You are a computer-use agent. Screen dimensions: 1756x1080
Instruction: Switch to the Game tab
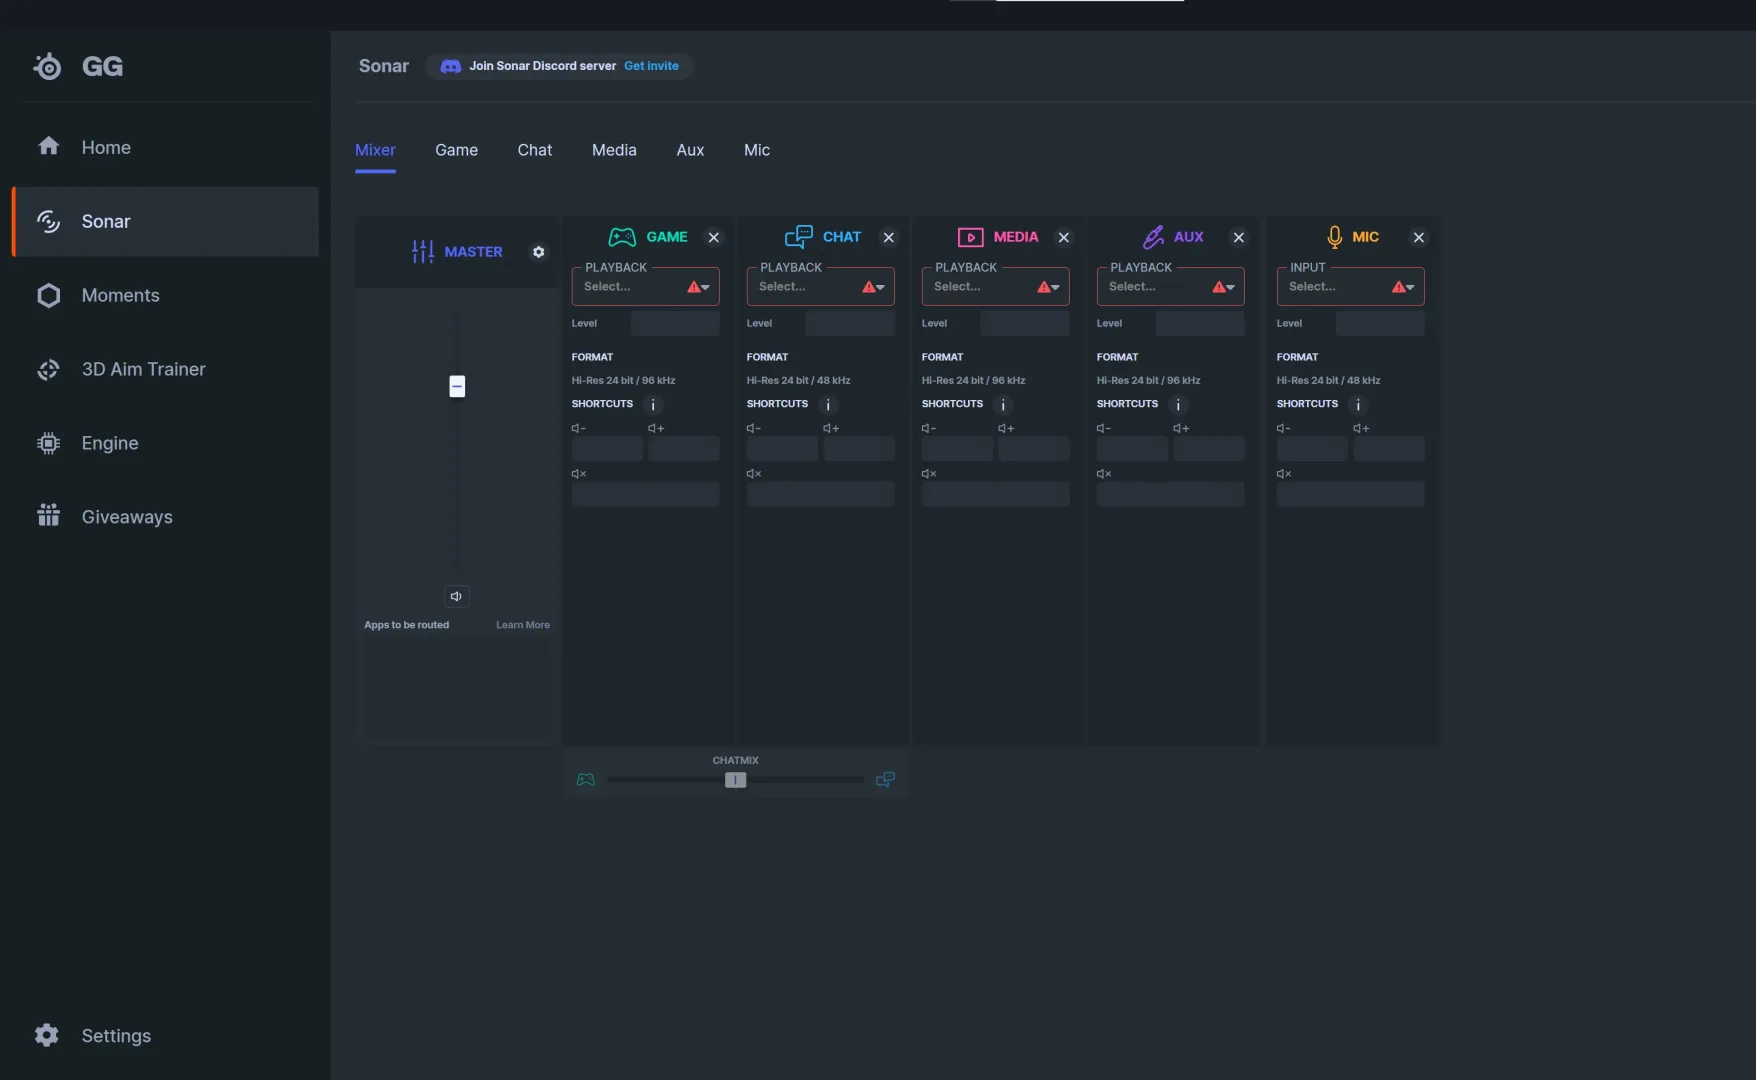[x=456, y=150]
